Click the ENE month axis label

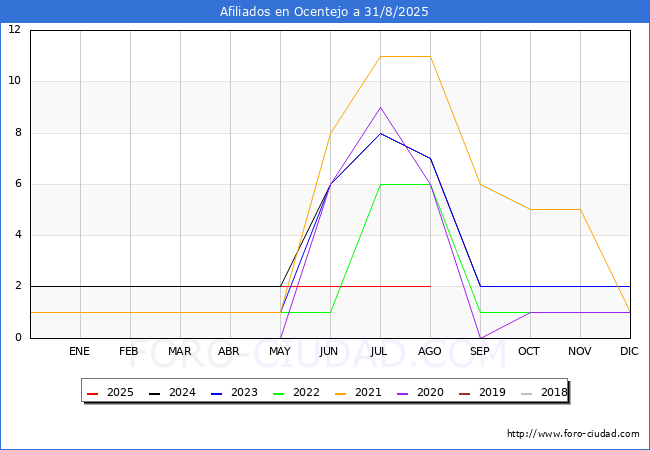click(x=80, y=351)
